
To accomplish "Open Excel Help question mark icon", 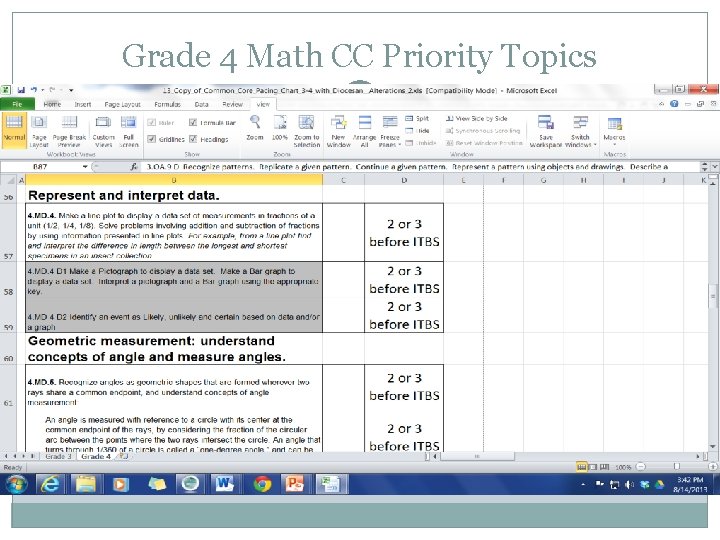I will [674, 104].
